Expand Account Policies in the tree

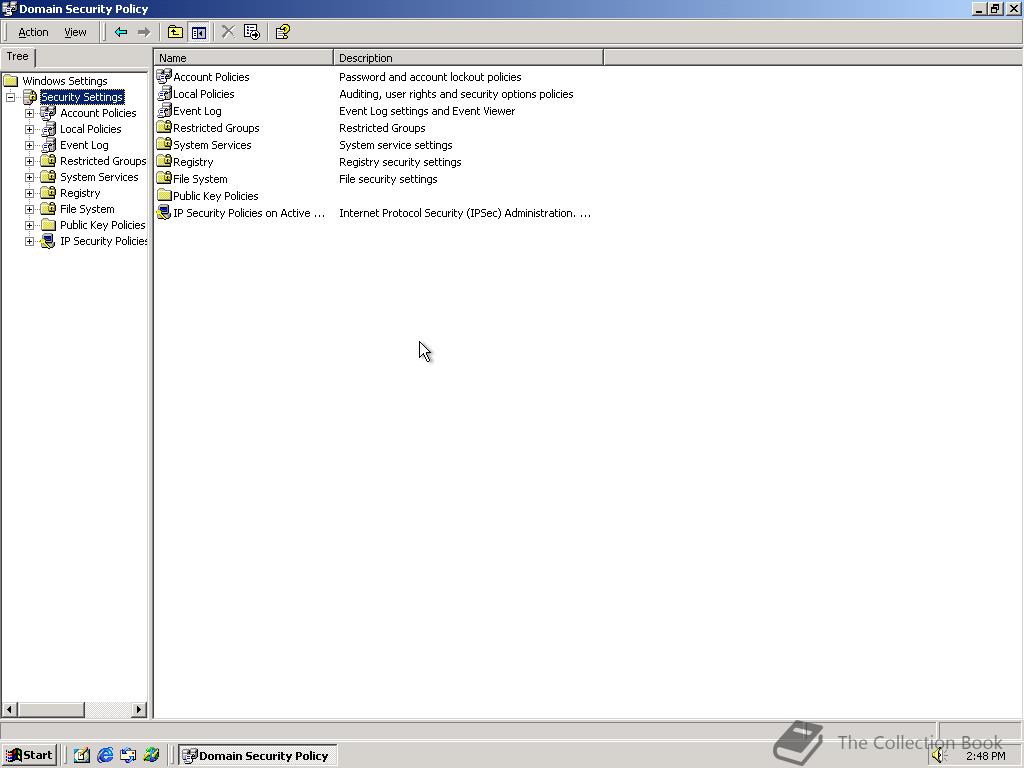point(29,113)
